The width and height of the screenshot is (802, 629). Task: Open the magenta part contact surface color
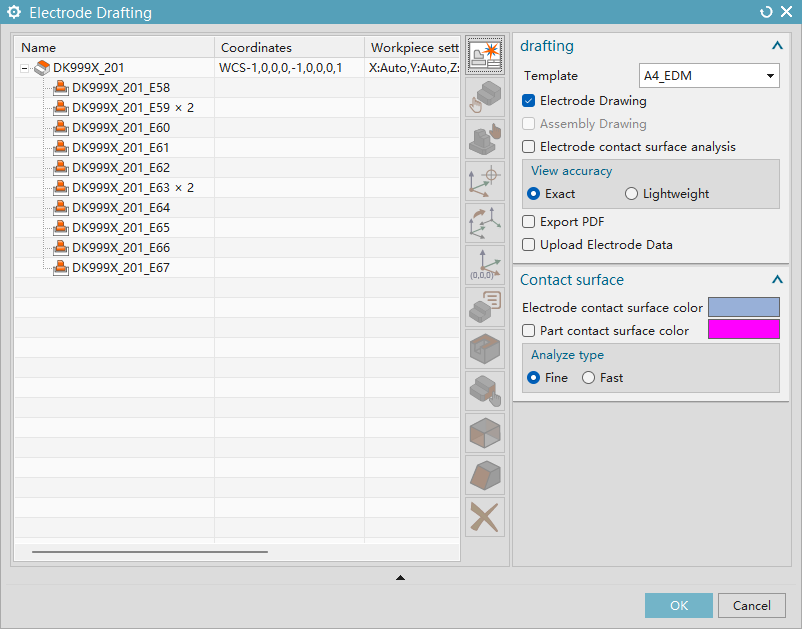[x=743, y=330]
